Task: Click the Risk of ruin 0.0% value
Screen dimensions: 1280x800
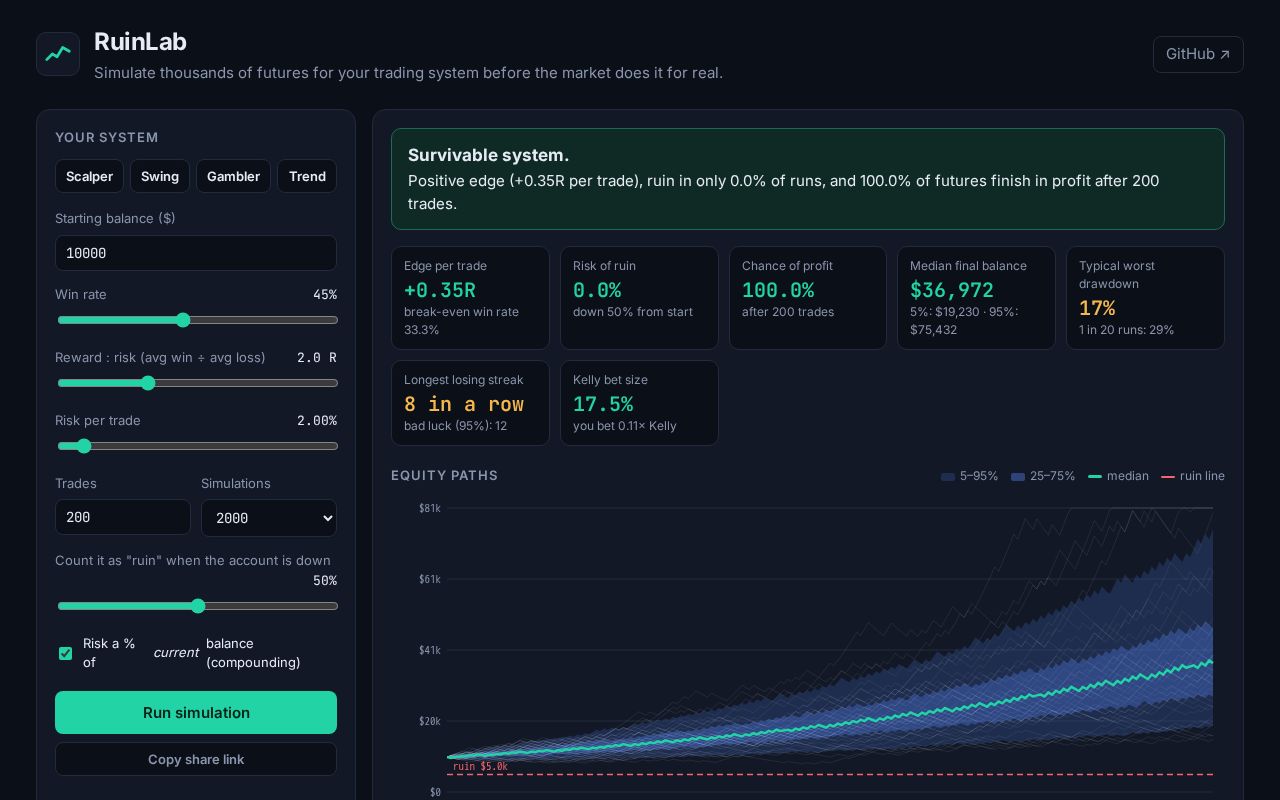Action: (x=597, y=290)
